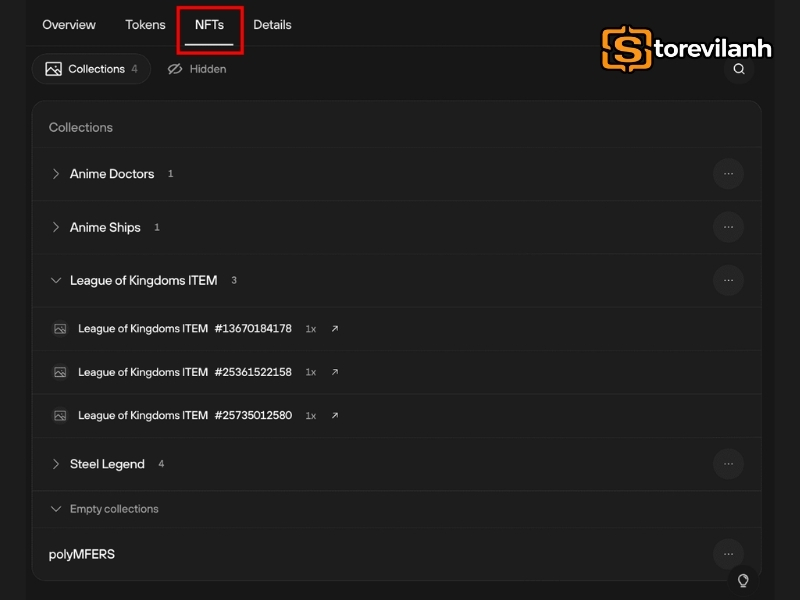
Task: Click image thumbnail of item #25361522158
Action: 60,372
